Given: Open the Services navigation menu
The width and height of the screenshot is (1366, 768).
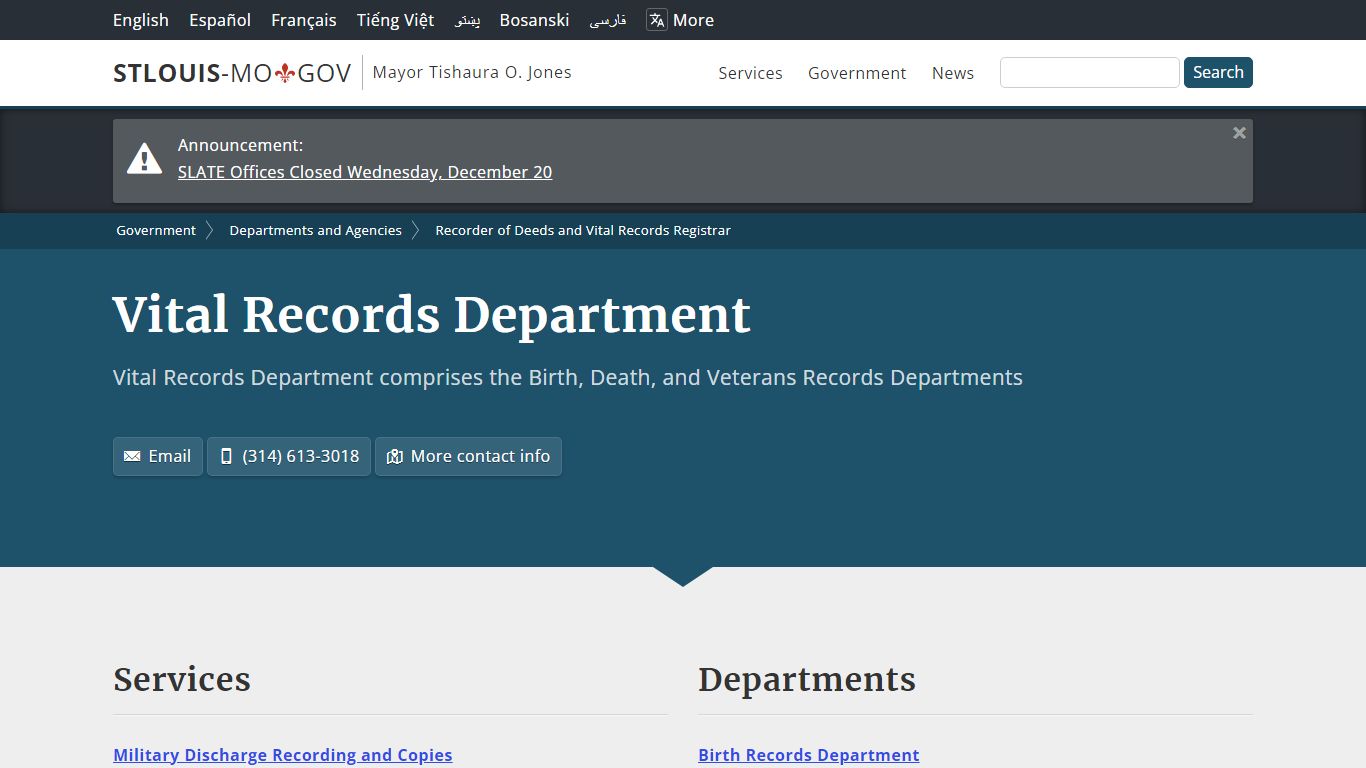Looking at the screenshot, I should (x=750, y=73).
